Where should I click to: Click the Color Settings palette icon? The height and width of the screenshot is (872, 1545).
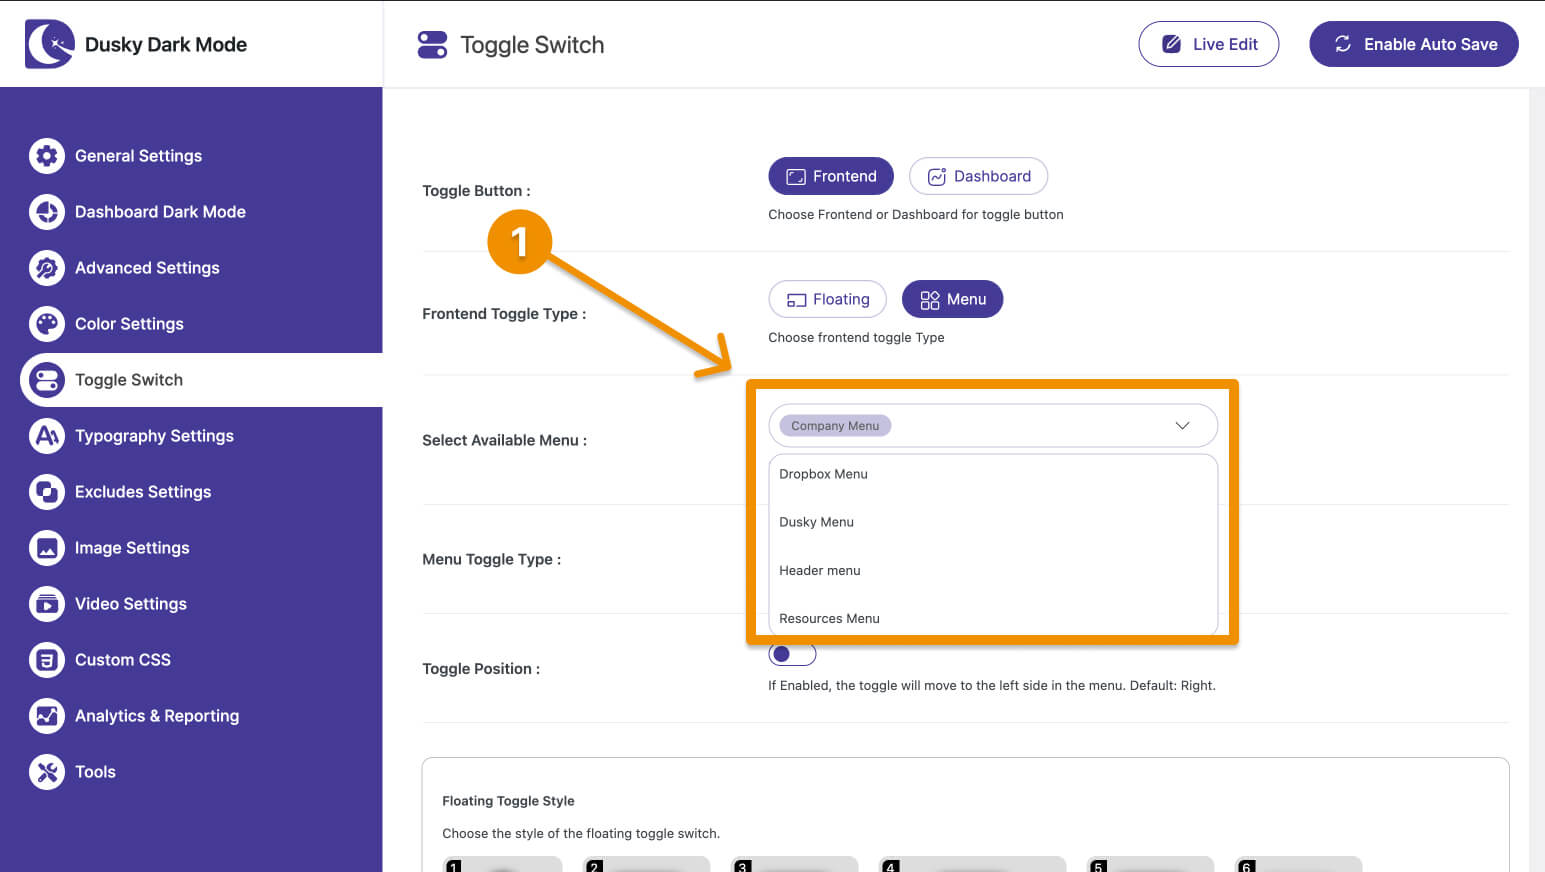pos(47,324)
